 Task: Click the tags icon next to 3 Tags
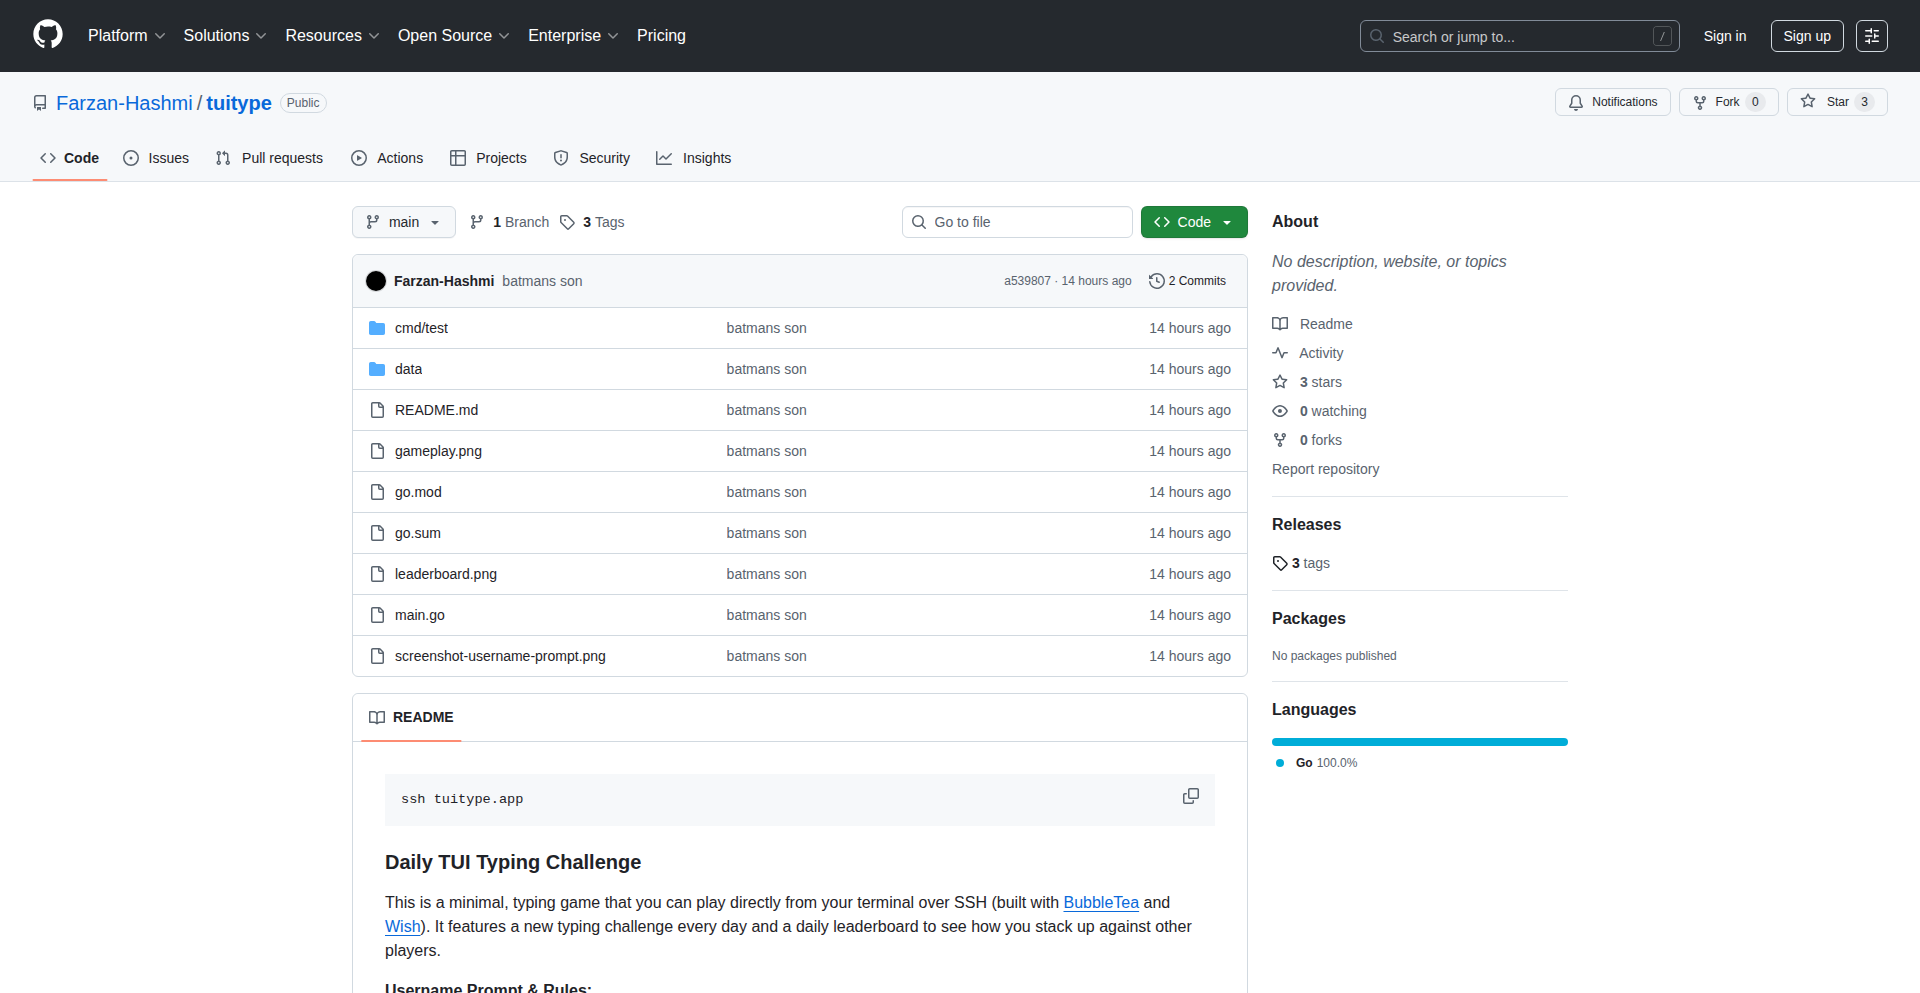click(567, 222)
